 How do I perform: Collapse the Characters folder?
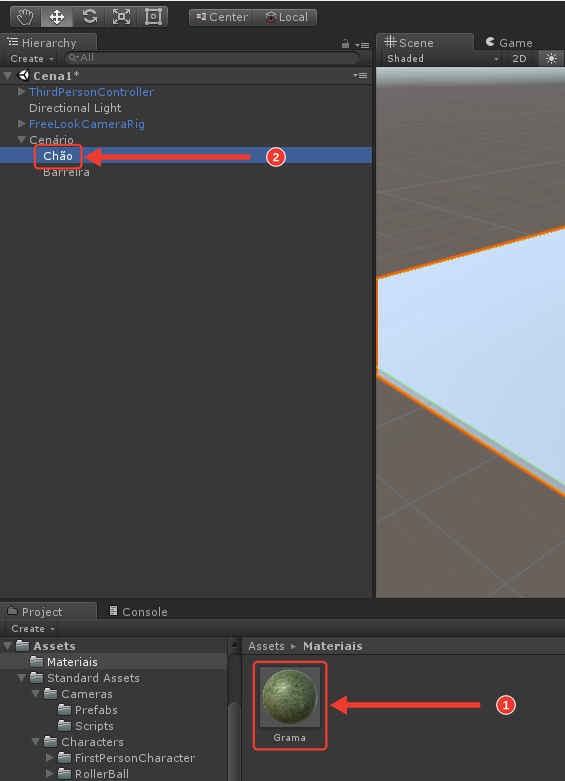coord(35,742)
